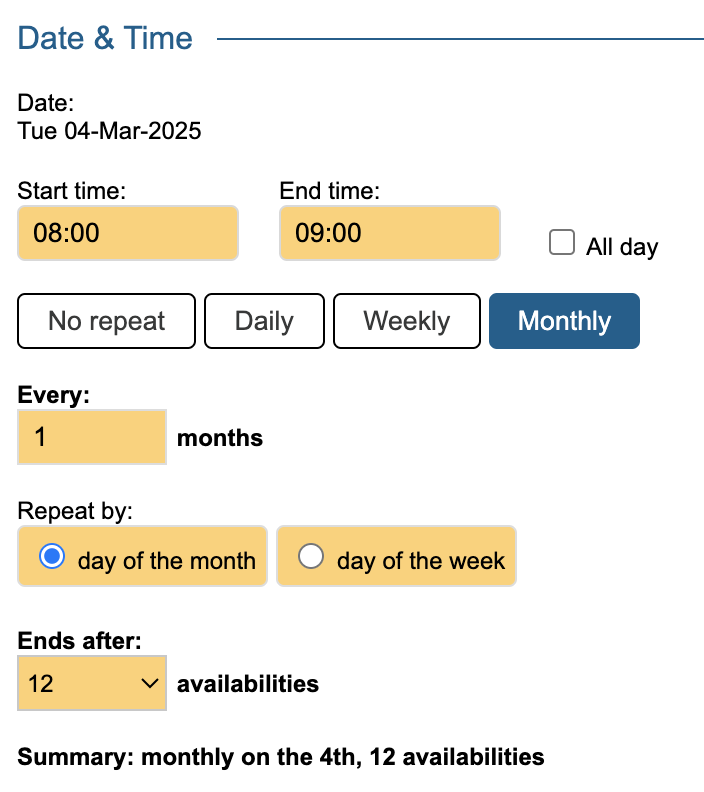This screenshot has width=704, height=792.
Task: Focus the Every months number field
Action: coord(92,437)
